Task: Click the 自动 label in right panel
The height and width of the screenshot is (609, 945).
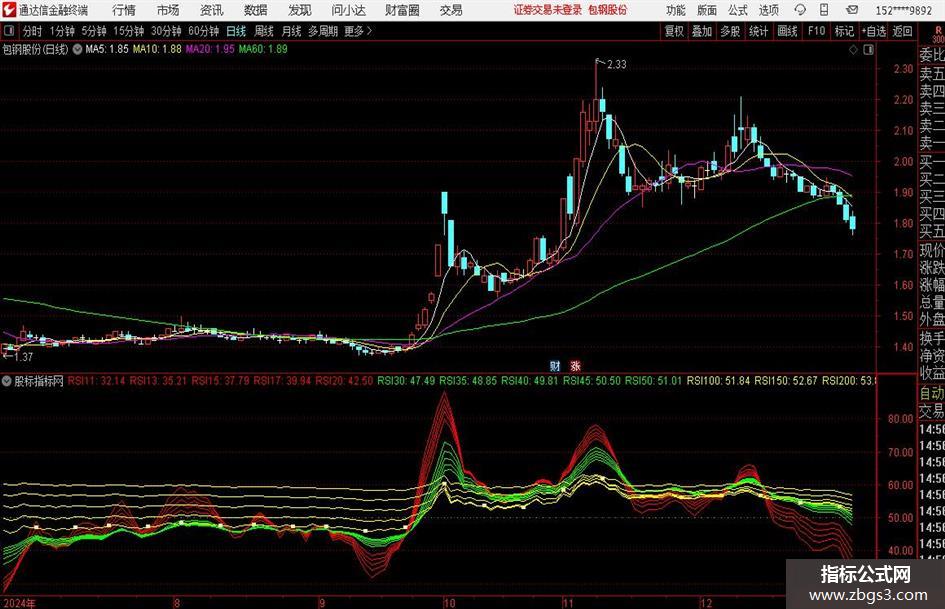Action: (932, 393)
